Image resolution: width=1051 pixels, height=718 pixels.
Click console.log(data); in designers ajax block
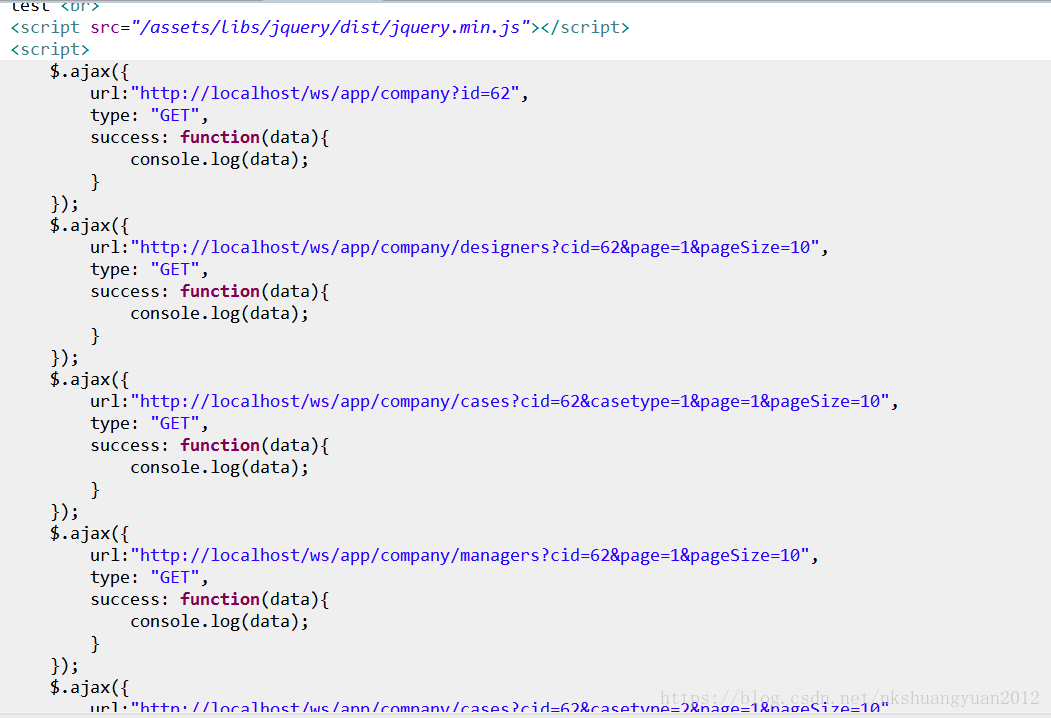coord(220,314)
